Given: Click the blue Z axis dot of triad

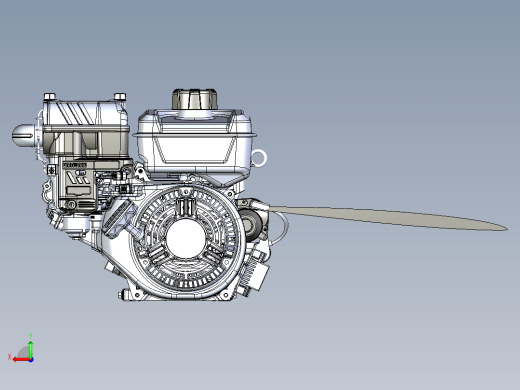Looking at the screenshot, I should point(31,360).
